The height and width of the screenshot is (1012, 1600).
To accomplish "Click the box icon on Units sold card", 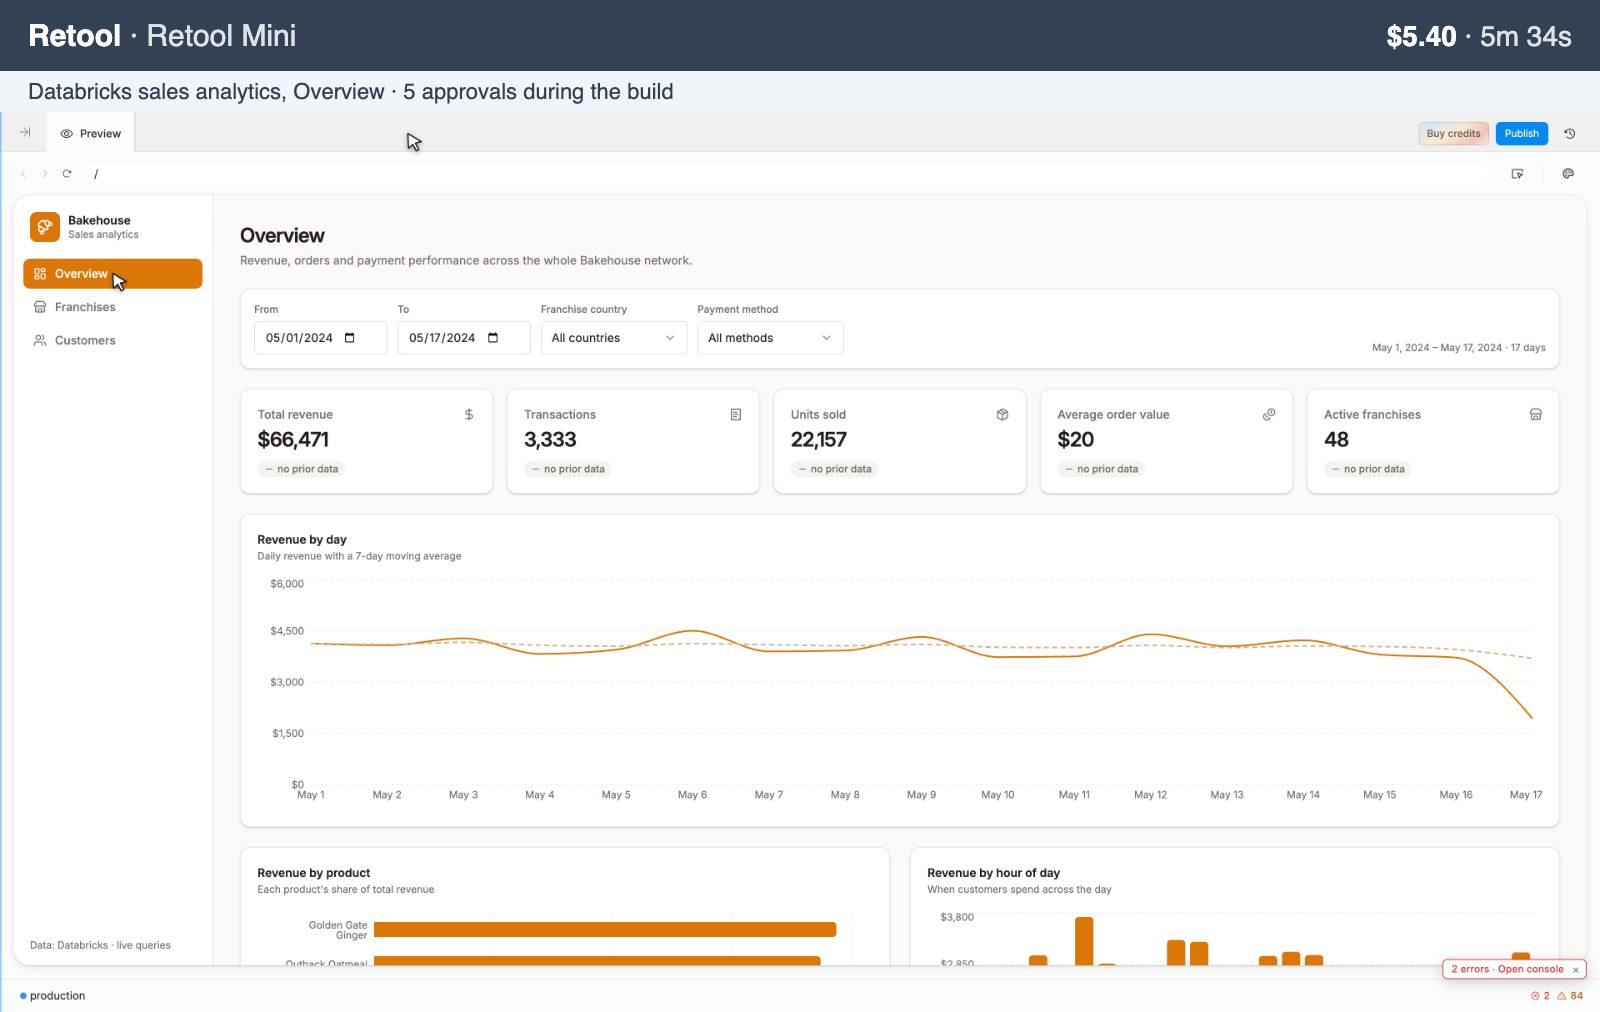I will pyautogui.click(x=1002, y=414).
